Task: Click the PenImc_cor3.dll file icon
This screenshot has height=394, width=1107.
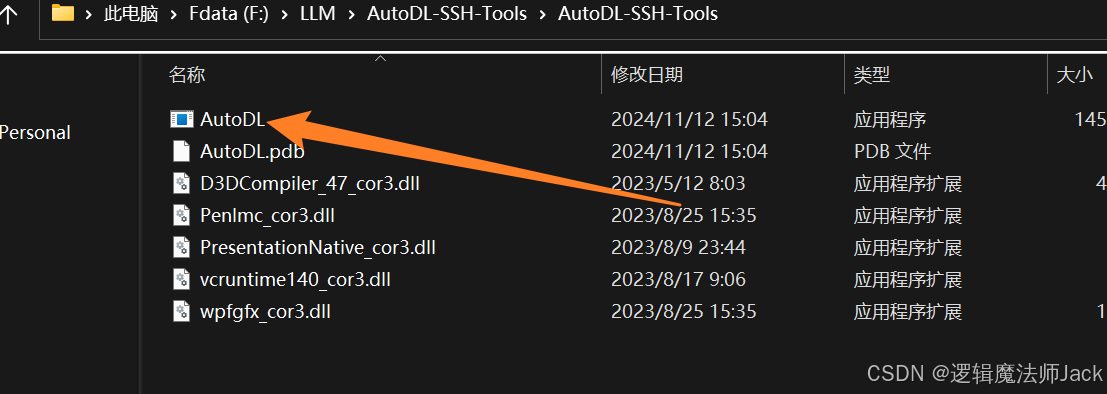Action: click(x=181, y=215)
